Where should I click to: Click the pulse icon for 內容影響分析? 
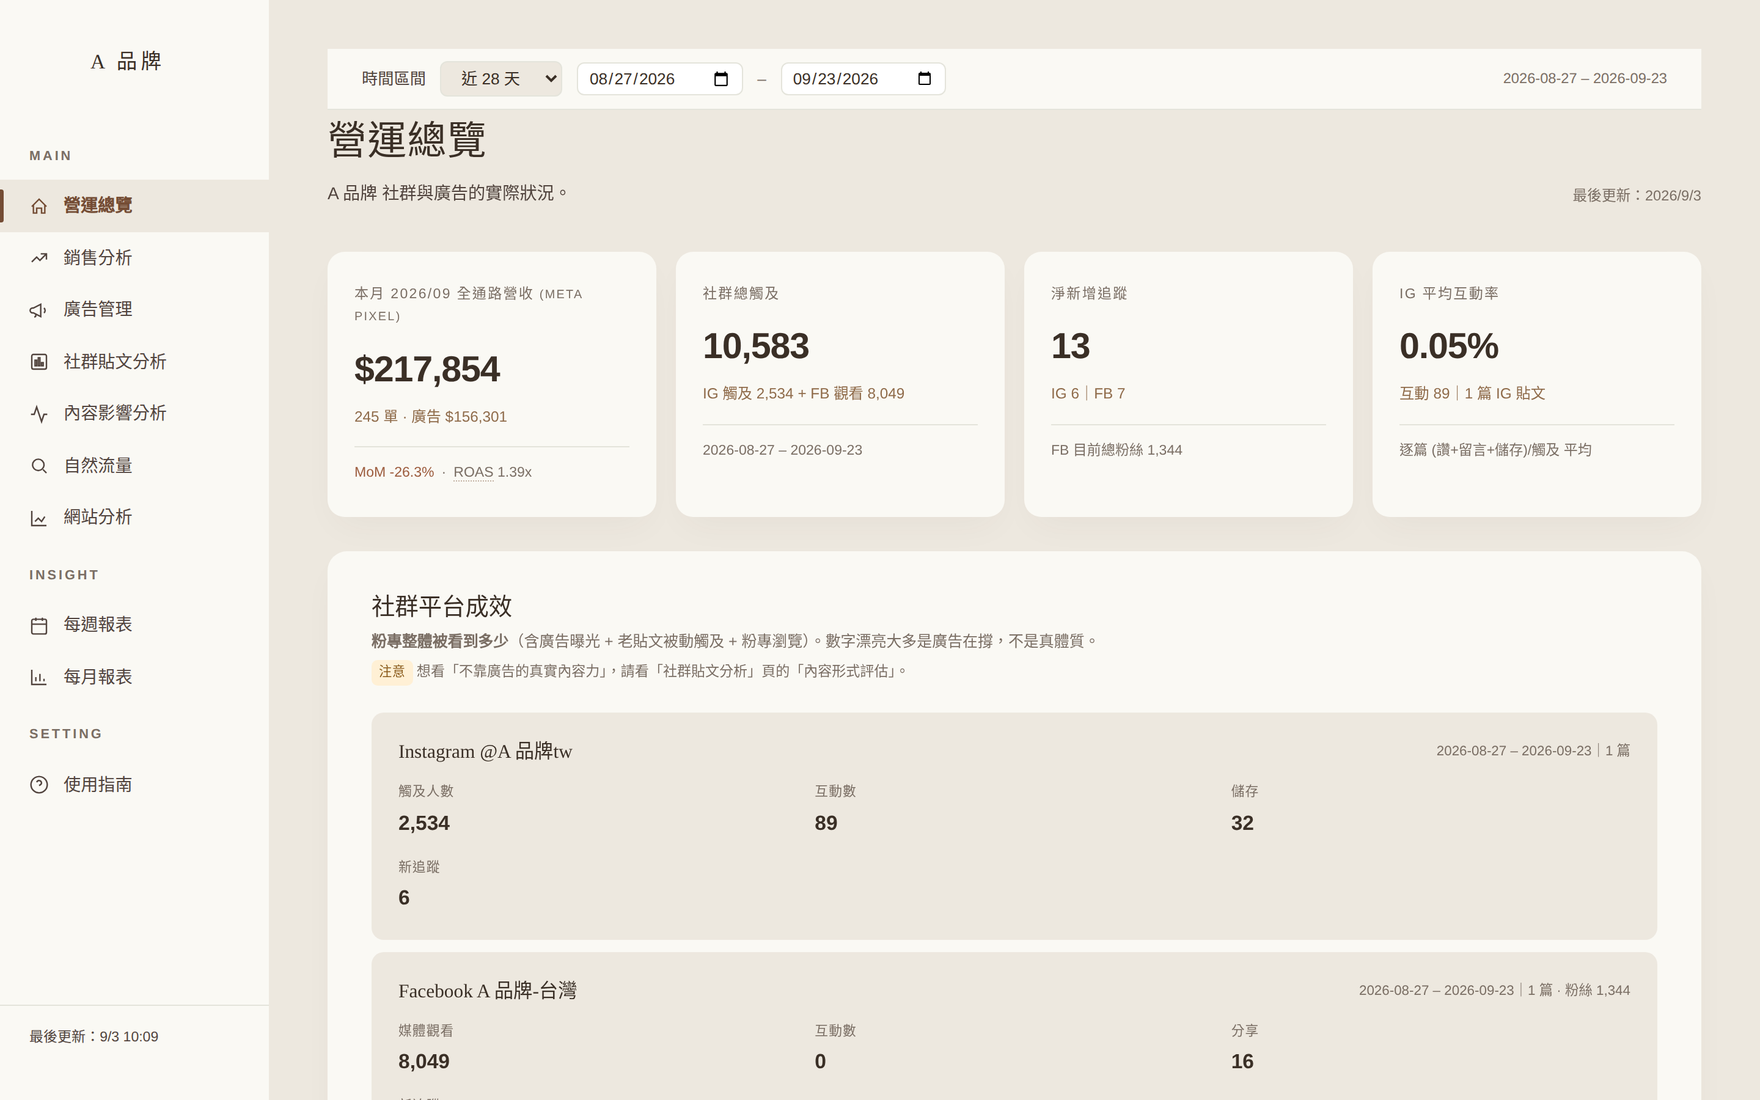39,414
